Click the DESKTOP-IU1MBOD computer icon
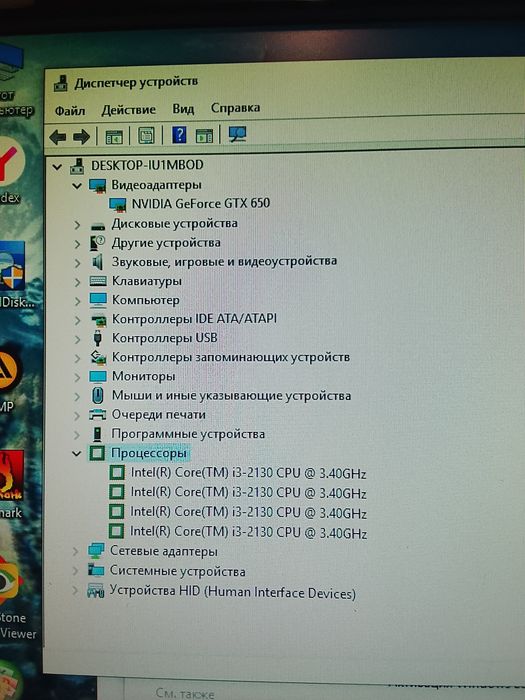The height and width of the screenshot is (700, 525). [x=77, y=166]
